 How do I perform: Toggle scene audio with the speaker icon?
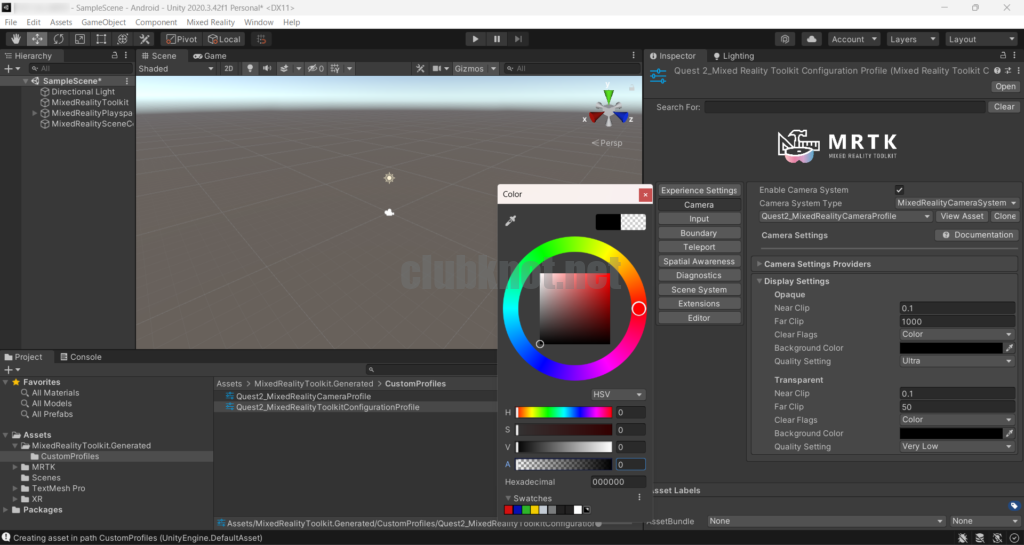click(x=267, y=69)
